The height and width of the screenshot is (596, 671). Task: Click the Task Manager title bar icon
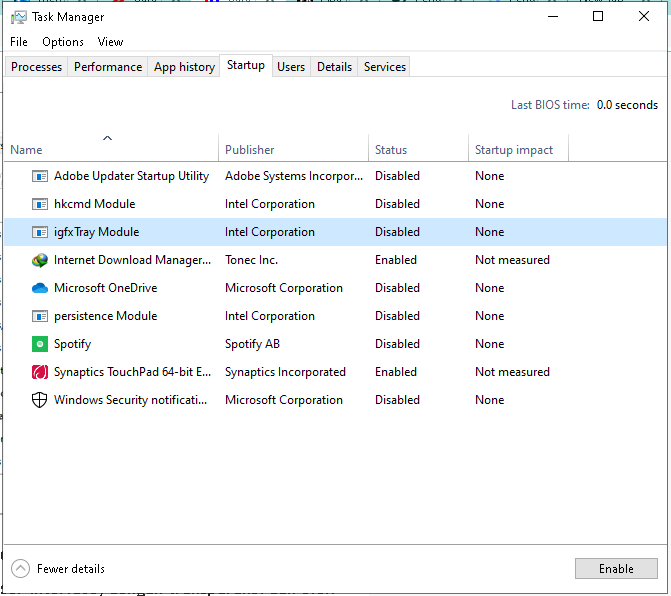coord(18,17)
